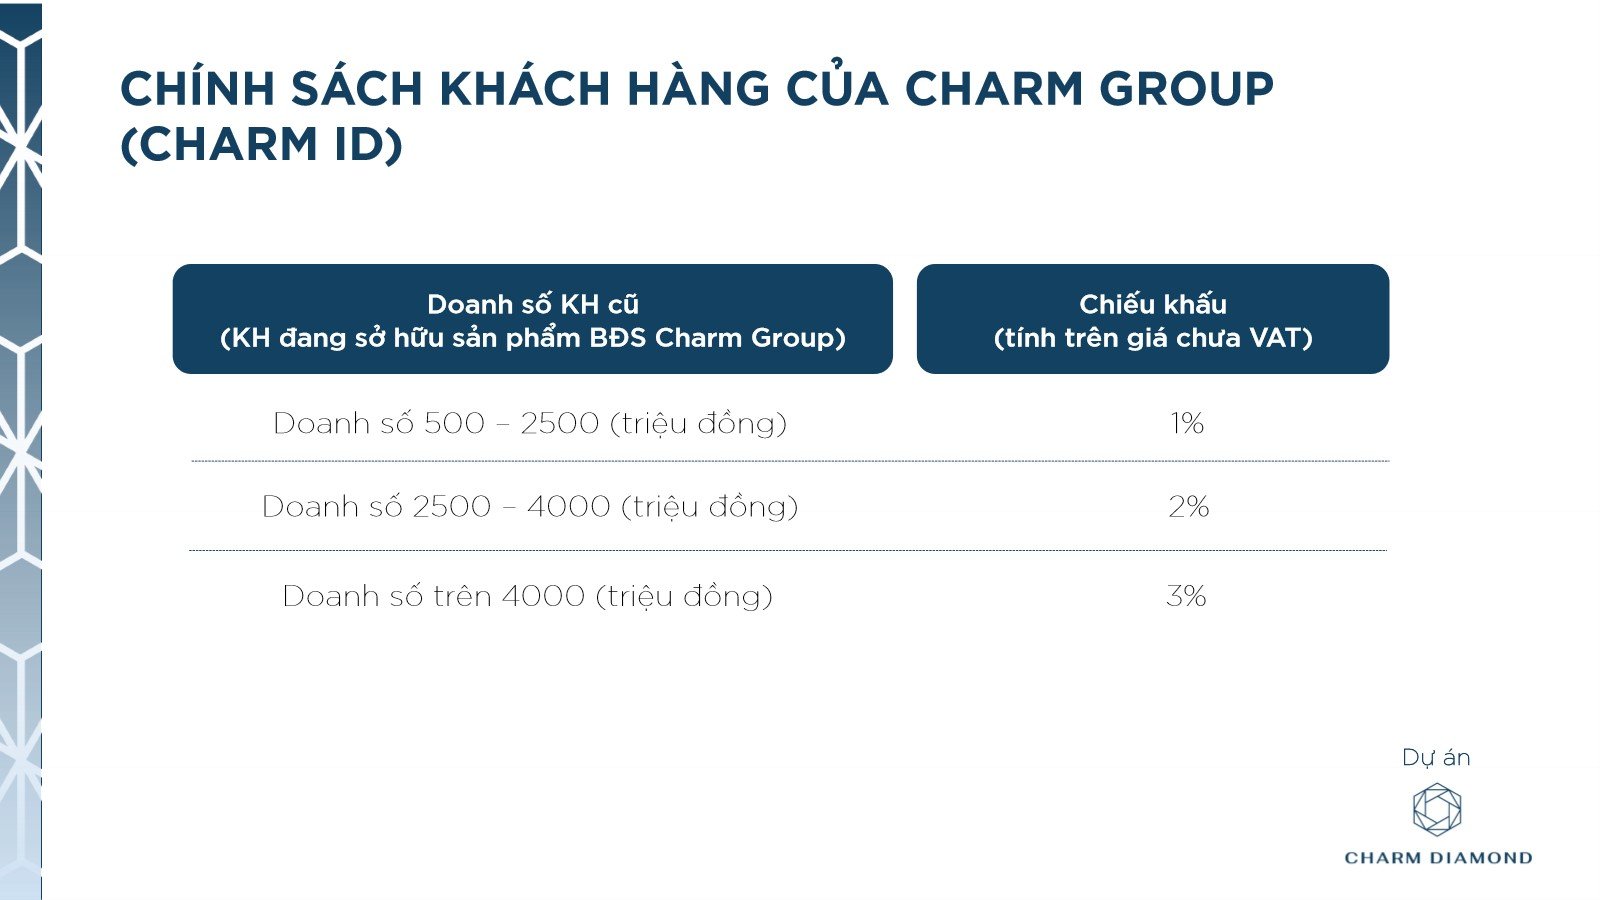This screenshot has height=900, width=1600.
Task: Select the 2% discount value
Action: [x=1188, y=507]
